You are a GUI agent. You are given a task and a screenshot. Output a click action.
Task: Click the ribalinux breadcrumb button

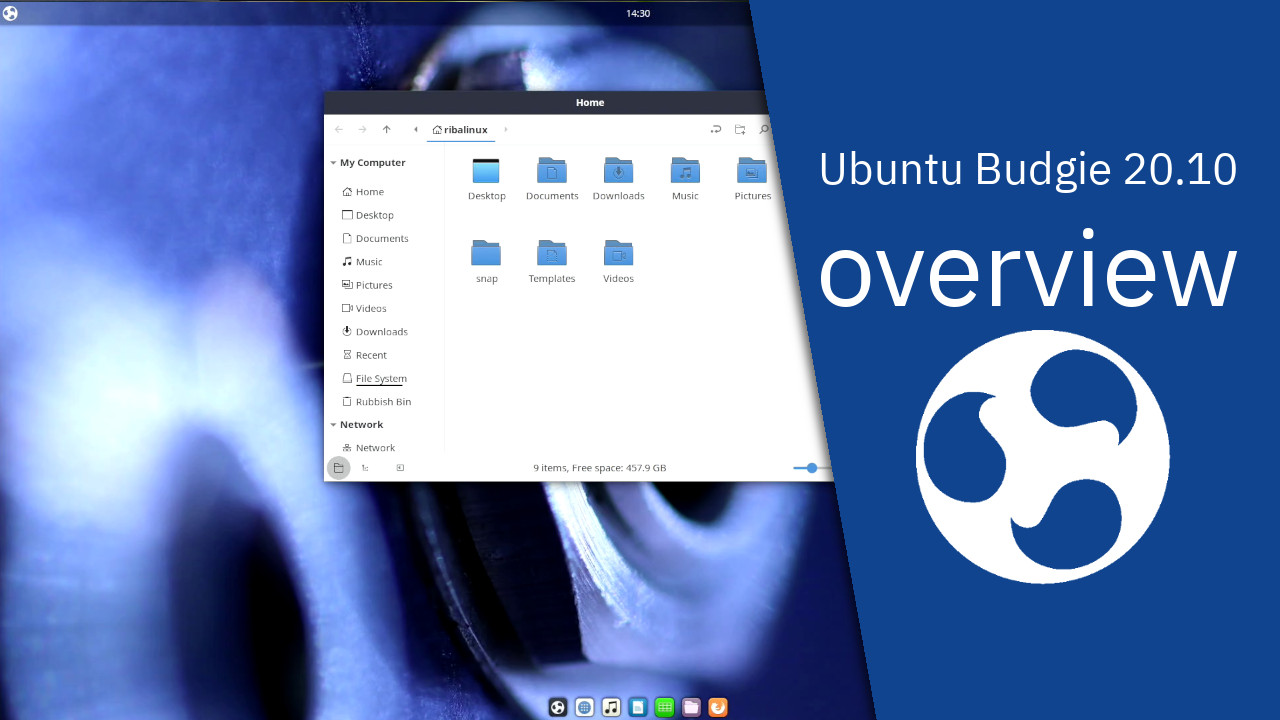click(x=460, y=130)
